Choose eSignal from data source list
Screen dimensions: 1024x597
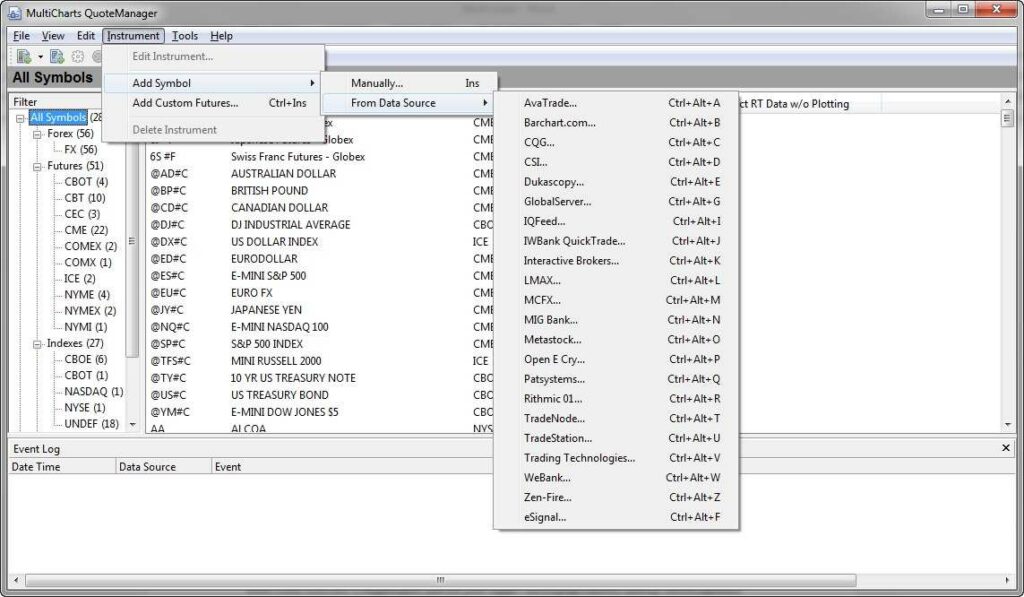point(545,518)
